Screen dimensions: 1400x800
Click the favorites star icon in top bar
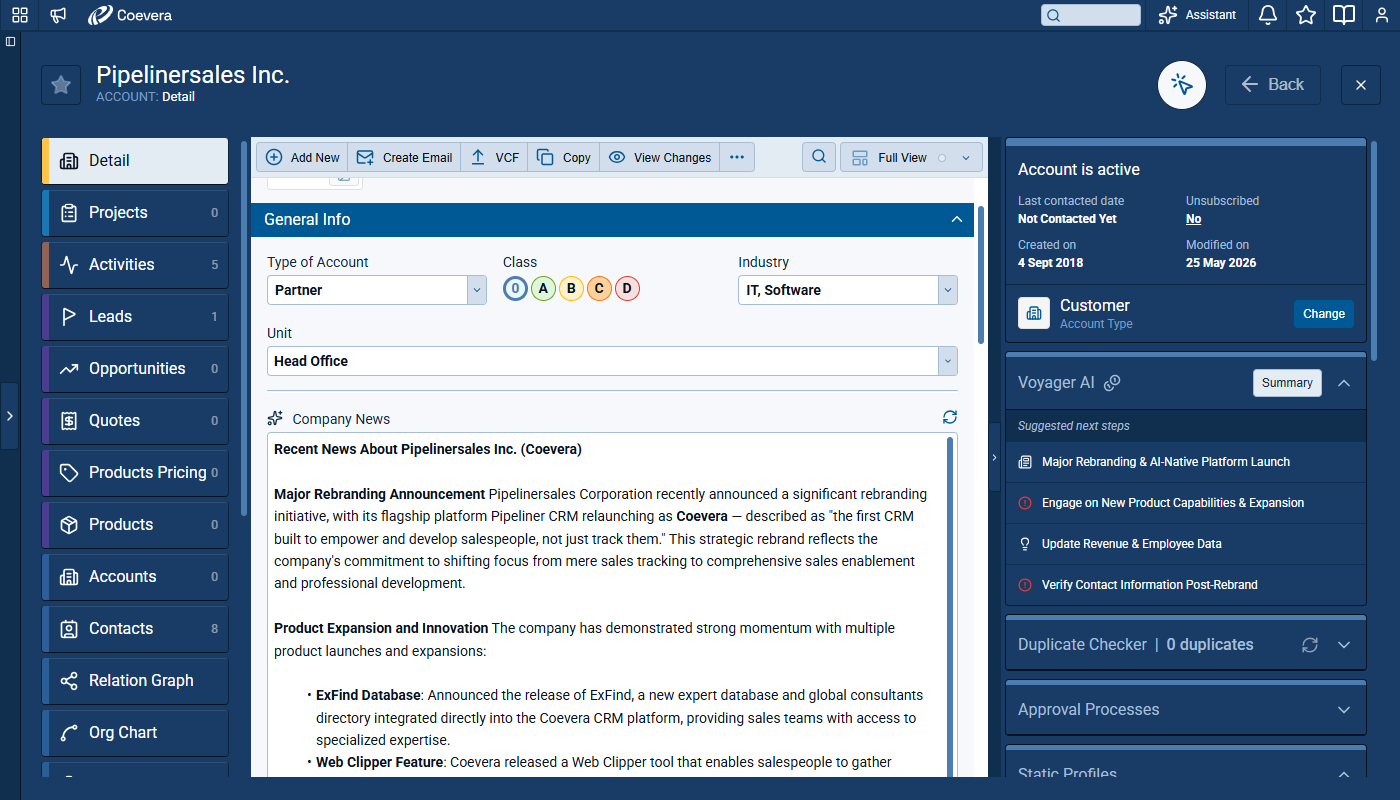pos(1306,15)
